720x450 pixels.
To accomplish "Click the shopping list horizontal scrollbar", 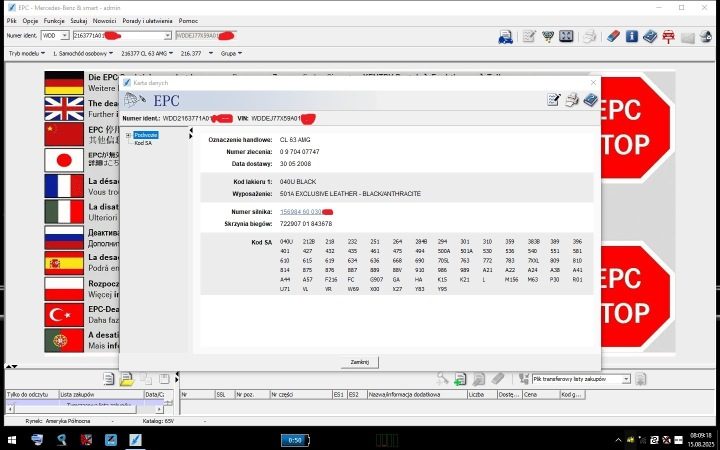I will [x=85, y=409].
